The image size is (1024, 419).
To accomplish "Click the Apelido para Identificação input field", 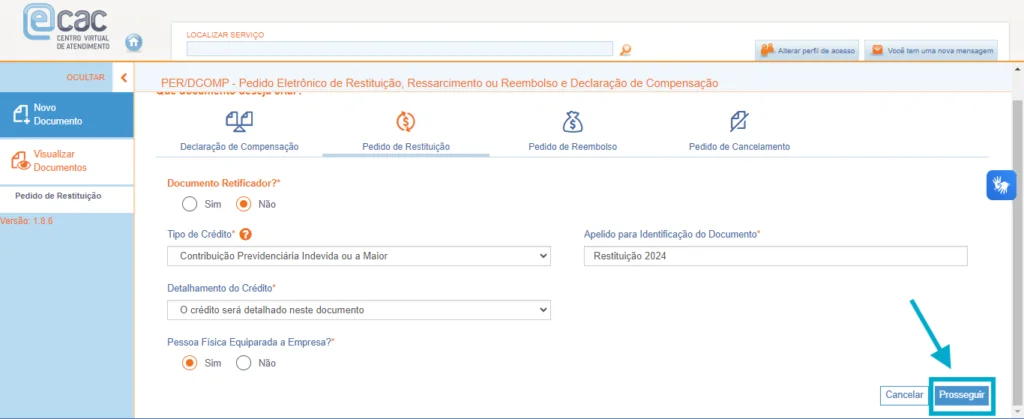I will (775, 257).
